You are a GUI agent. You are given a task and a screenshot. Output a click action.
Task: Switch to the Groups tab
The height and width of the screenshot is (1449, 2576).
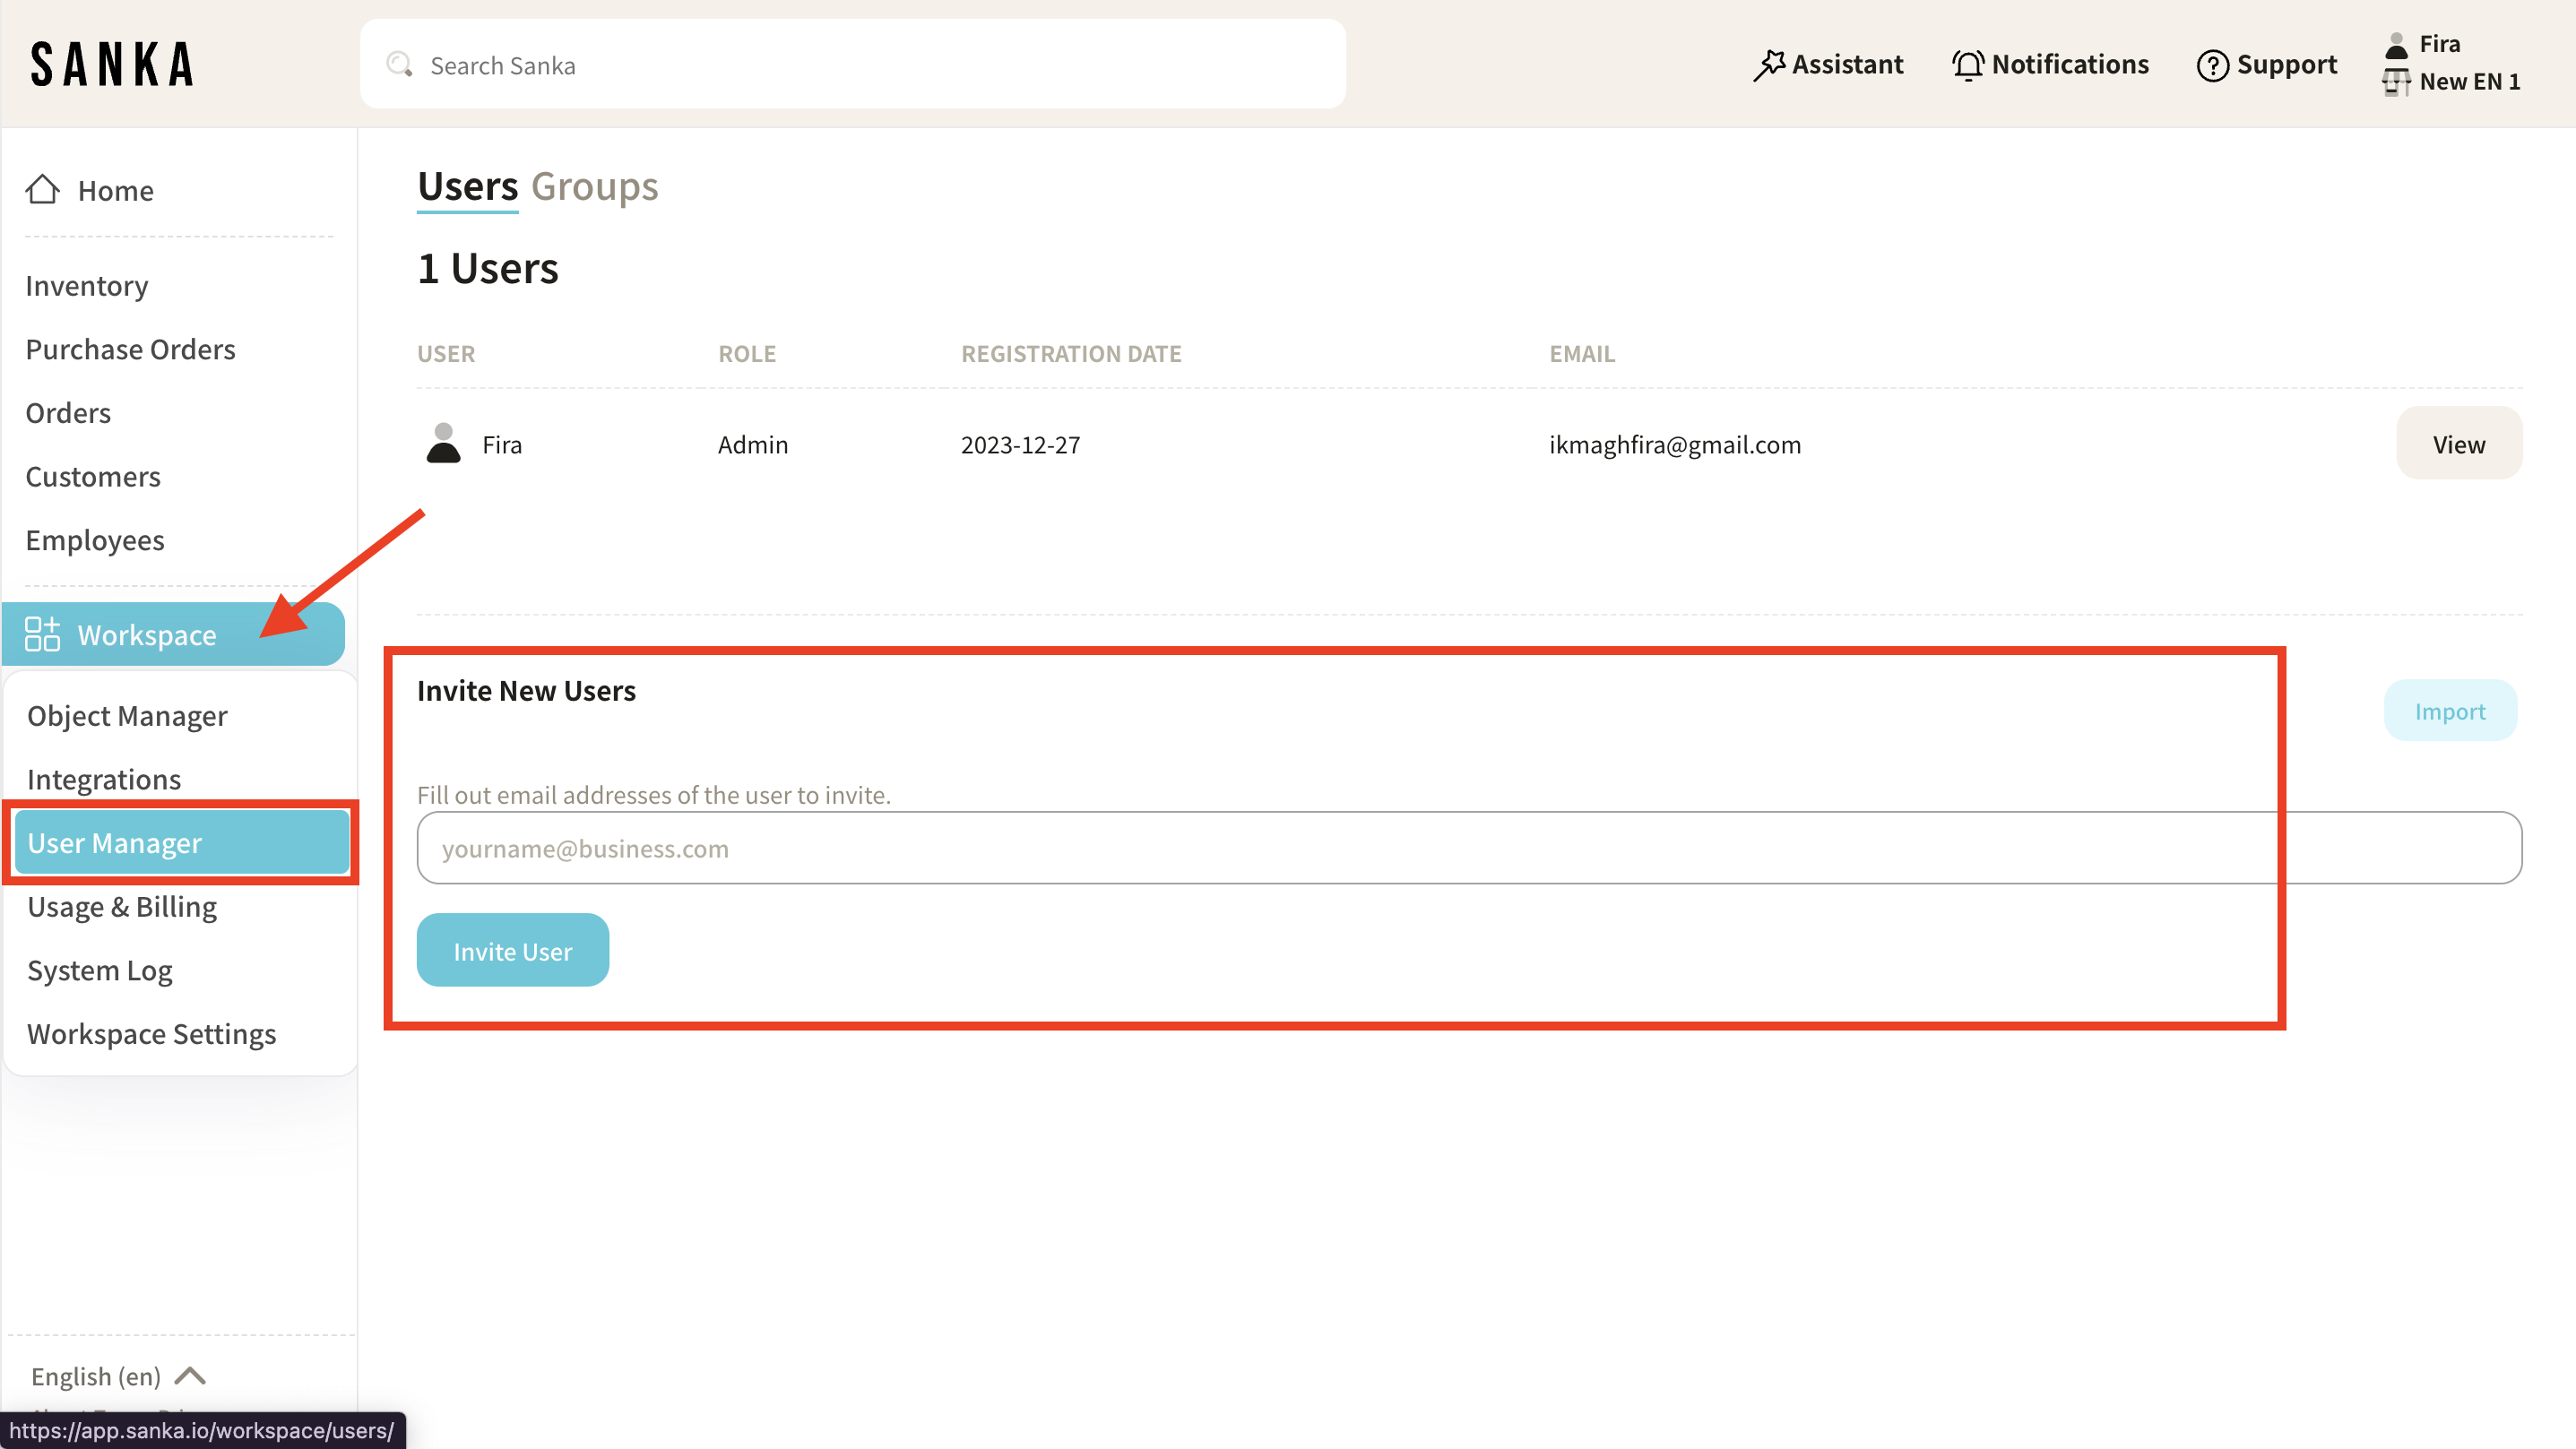click(594, 187)
